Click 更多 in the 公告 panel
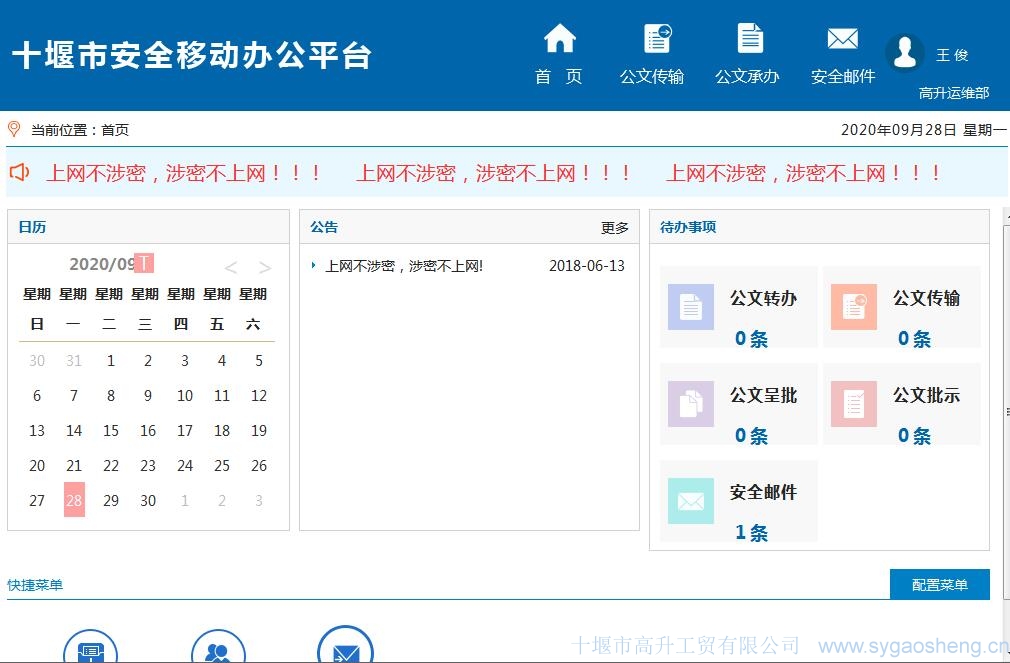Viewport: 1010px width, 663px height. pos(615,228)
